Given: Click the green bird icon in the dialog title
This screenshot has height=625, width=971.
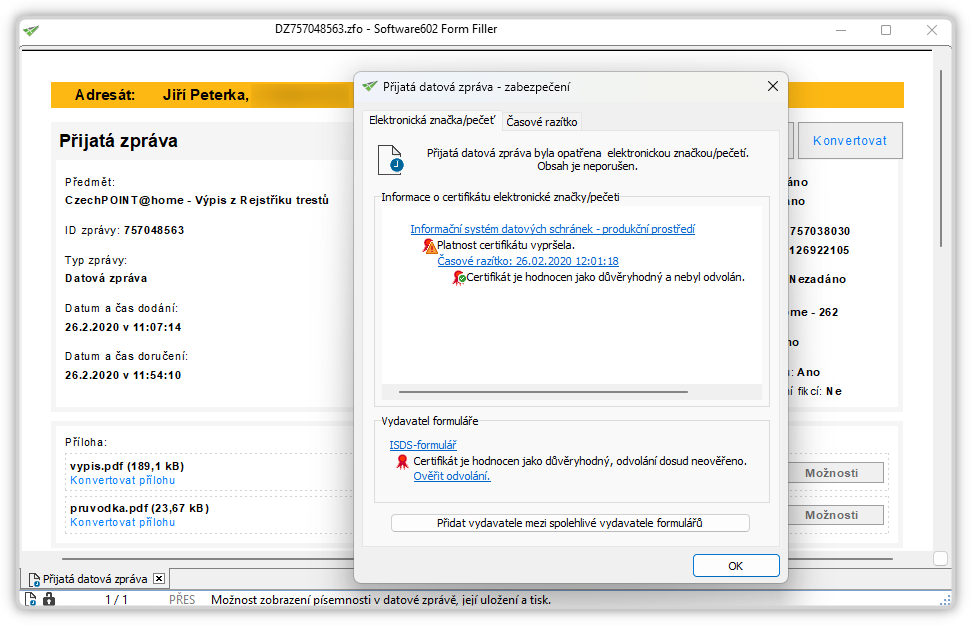Looking at the screenshot, I should click(370, 86).
